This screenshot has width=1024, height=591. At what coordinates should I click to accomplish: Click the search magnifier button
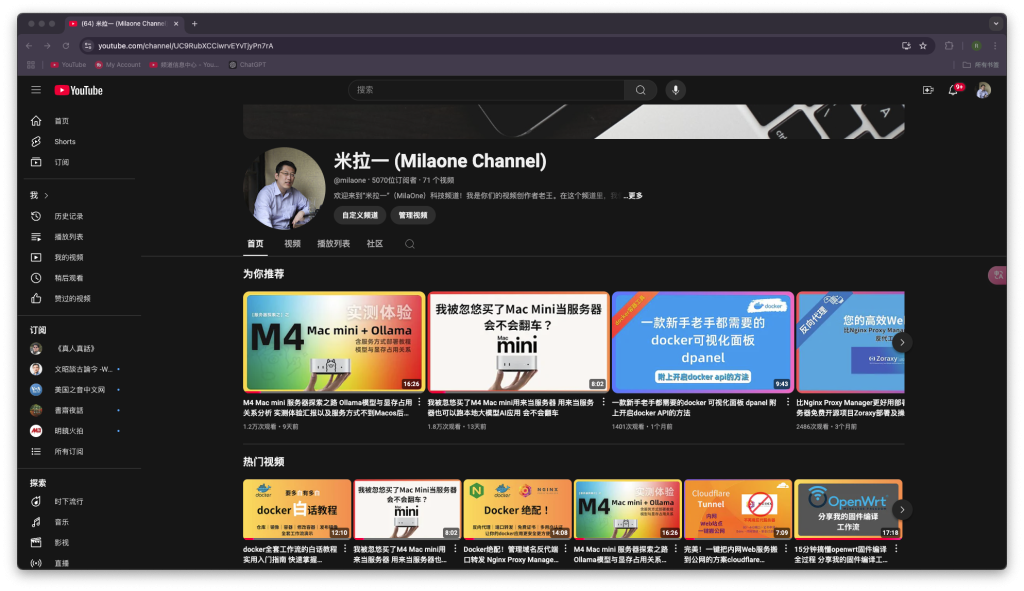click(640, 90)
